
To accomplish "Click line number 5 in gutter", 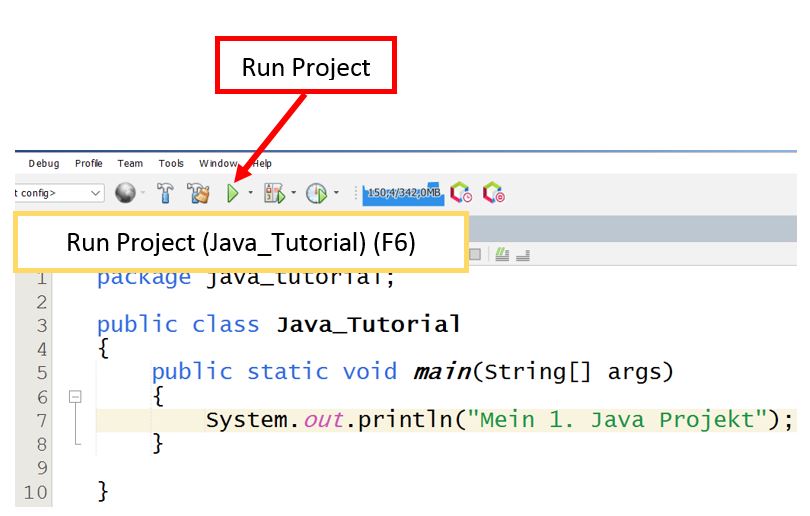I will coord(42,373).
